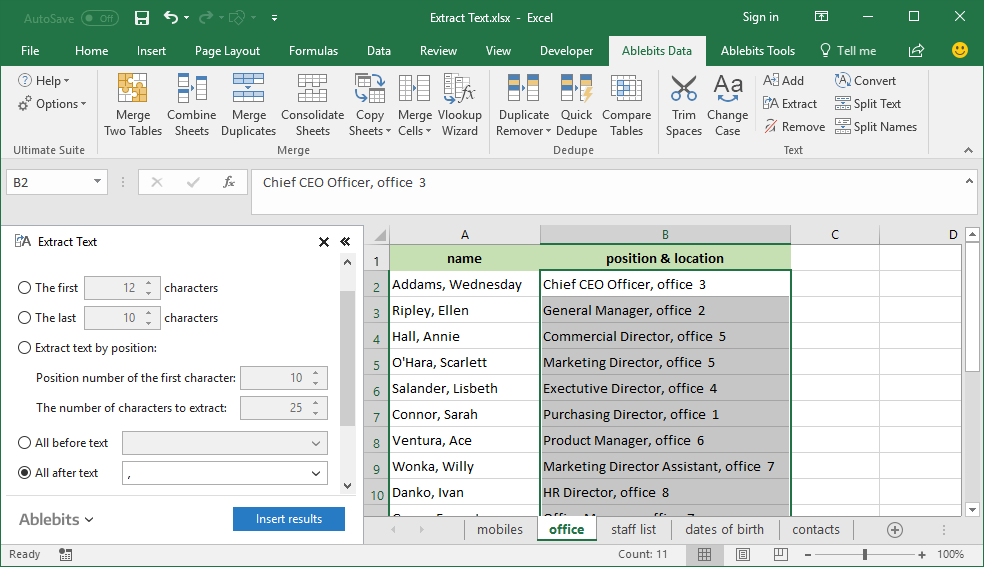The width and height of the screenshot is (984, 567).
Task: Switch to Page Layout view in status bar
Action: [743, 554]
